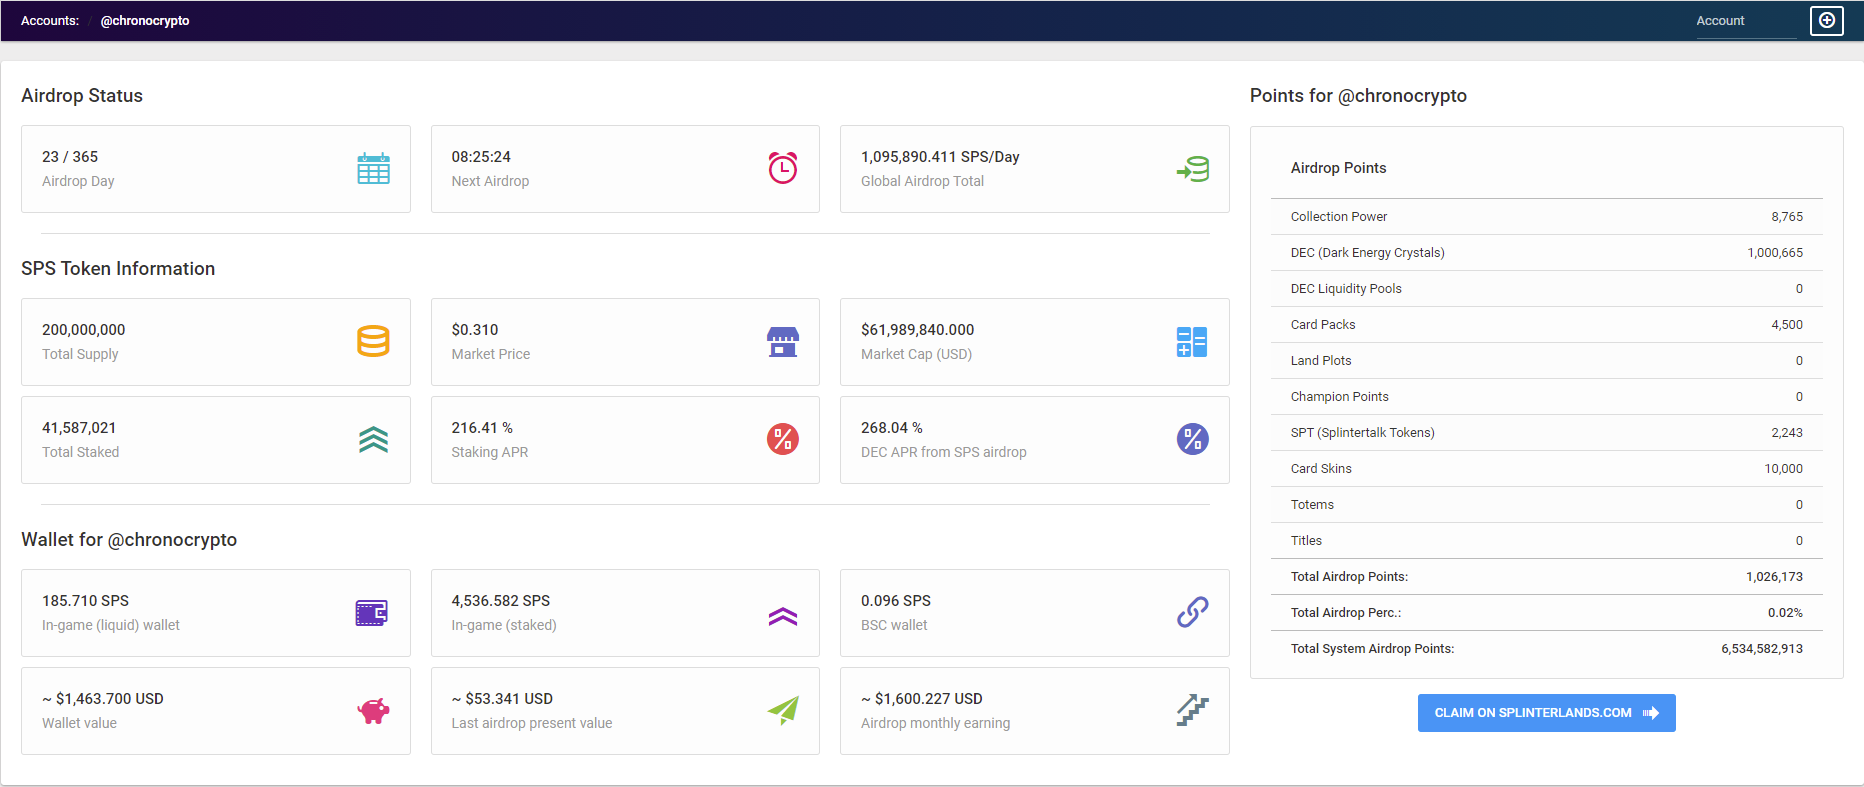Focus the Account input field
The width and height of the screenshot is (1864, 787).
(x=1746, y=21)
